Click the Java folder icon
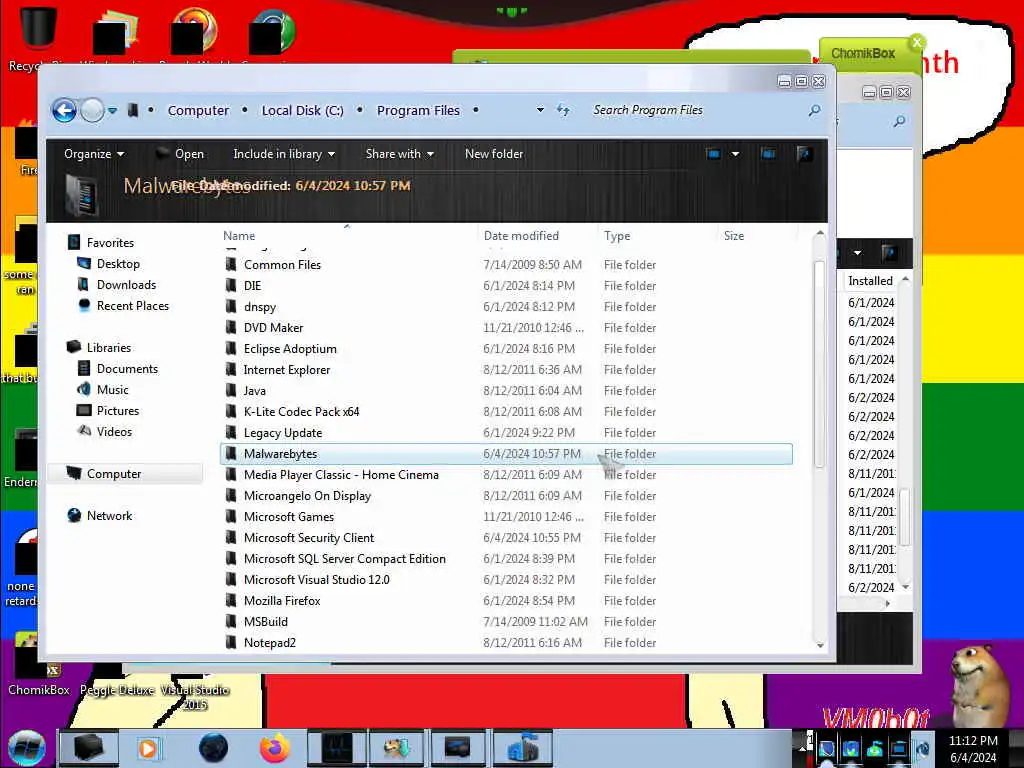Screen dimensions: 1024x768 [231, 391]
